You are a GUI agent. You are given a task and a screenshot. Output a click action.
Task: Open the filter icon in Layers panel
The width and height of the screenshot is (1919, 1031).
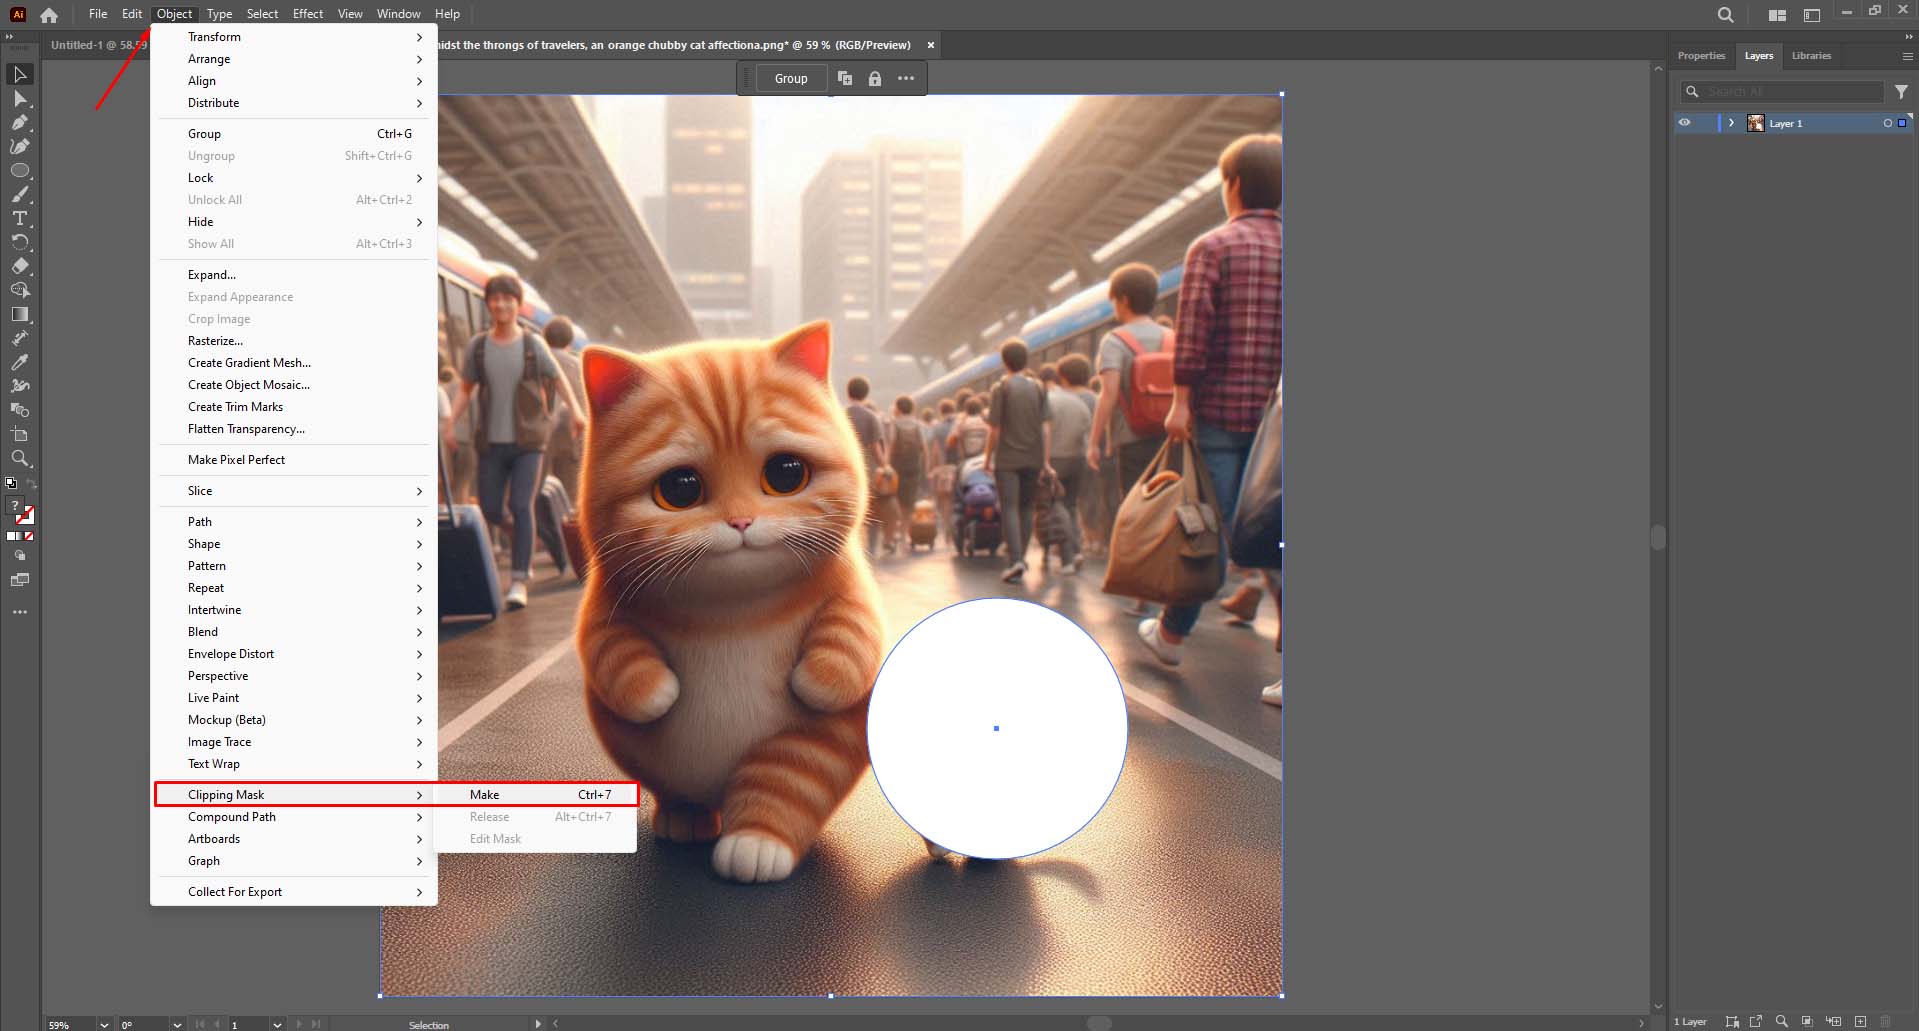click(x=1901, y=91)
